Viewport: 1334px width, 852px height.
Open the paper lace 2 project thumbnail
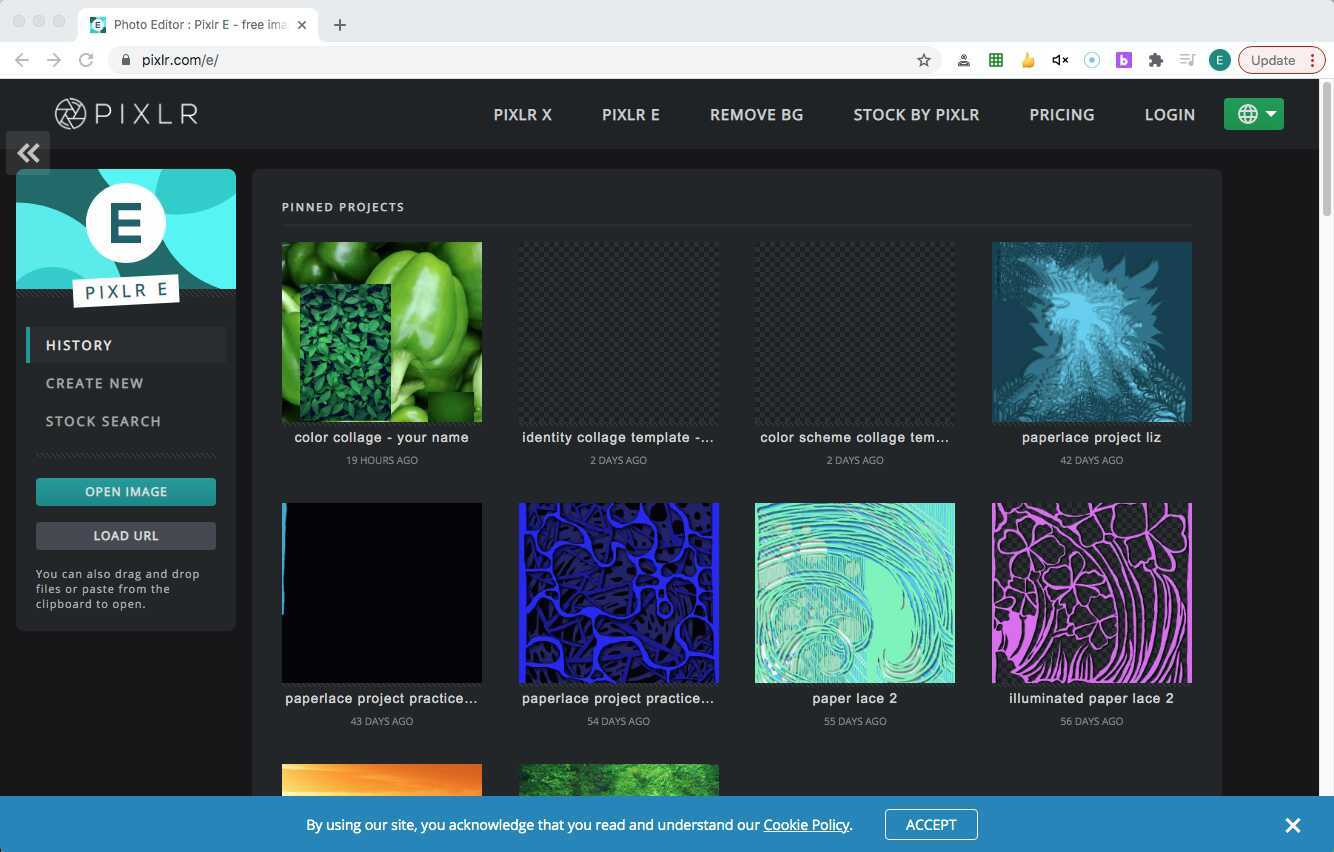854,592
